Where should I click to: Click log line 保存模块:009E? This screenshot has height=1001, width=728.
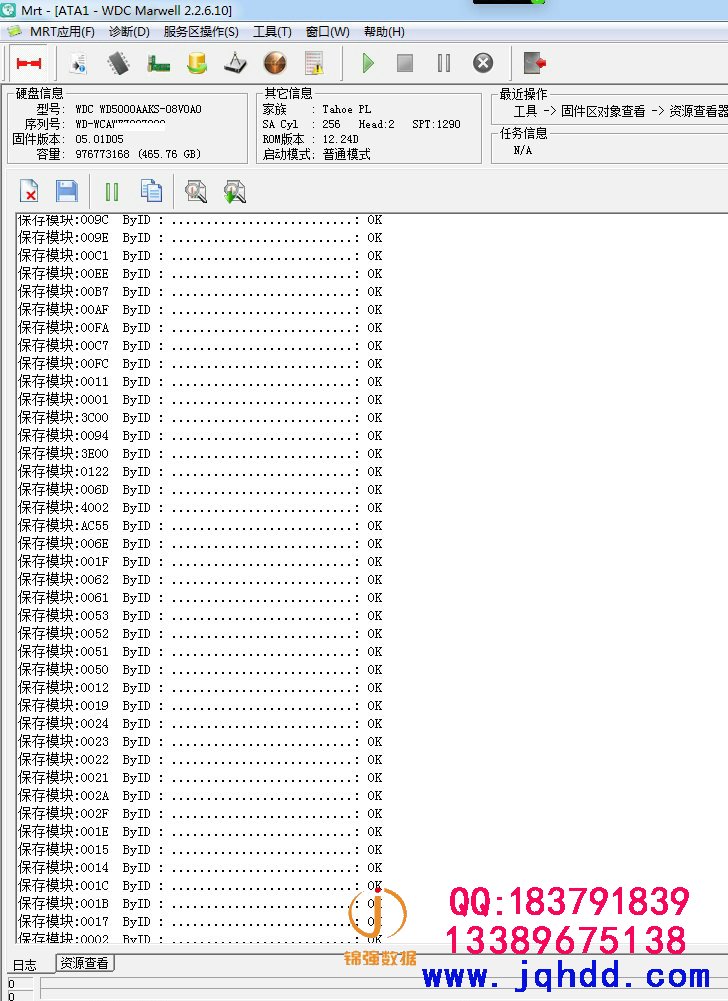[200, 237]
